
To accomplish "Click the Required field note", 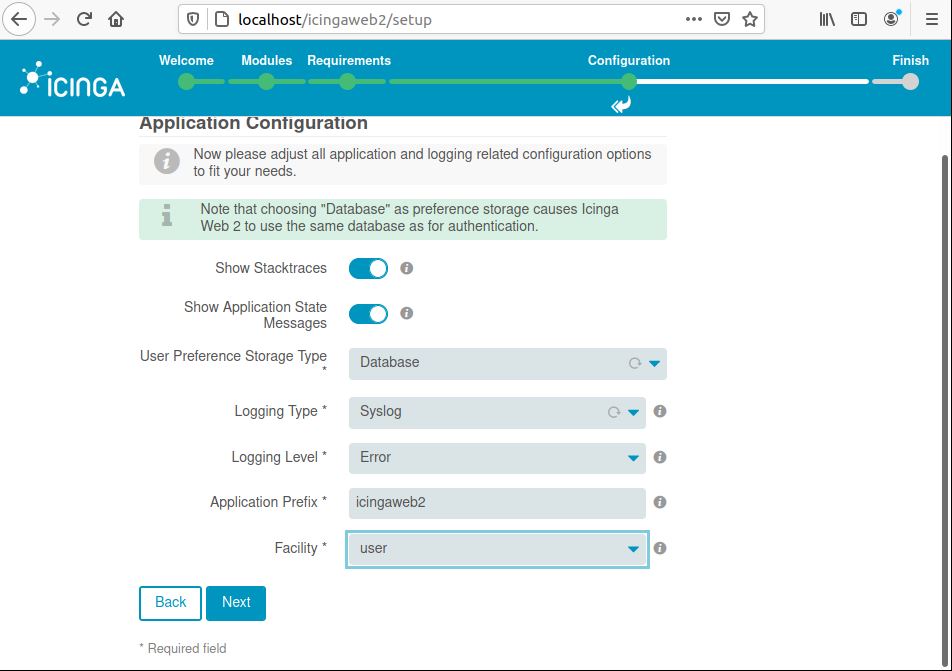I will pyautogui.click(x=183, y=649).
